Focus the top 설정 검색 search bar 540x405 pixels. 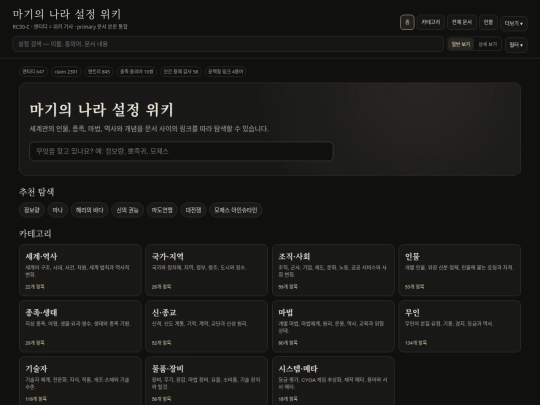coord(228,44)
